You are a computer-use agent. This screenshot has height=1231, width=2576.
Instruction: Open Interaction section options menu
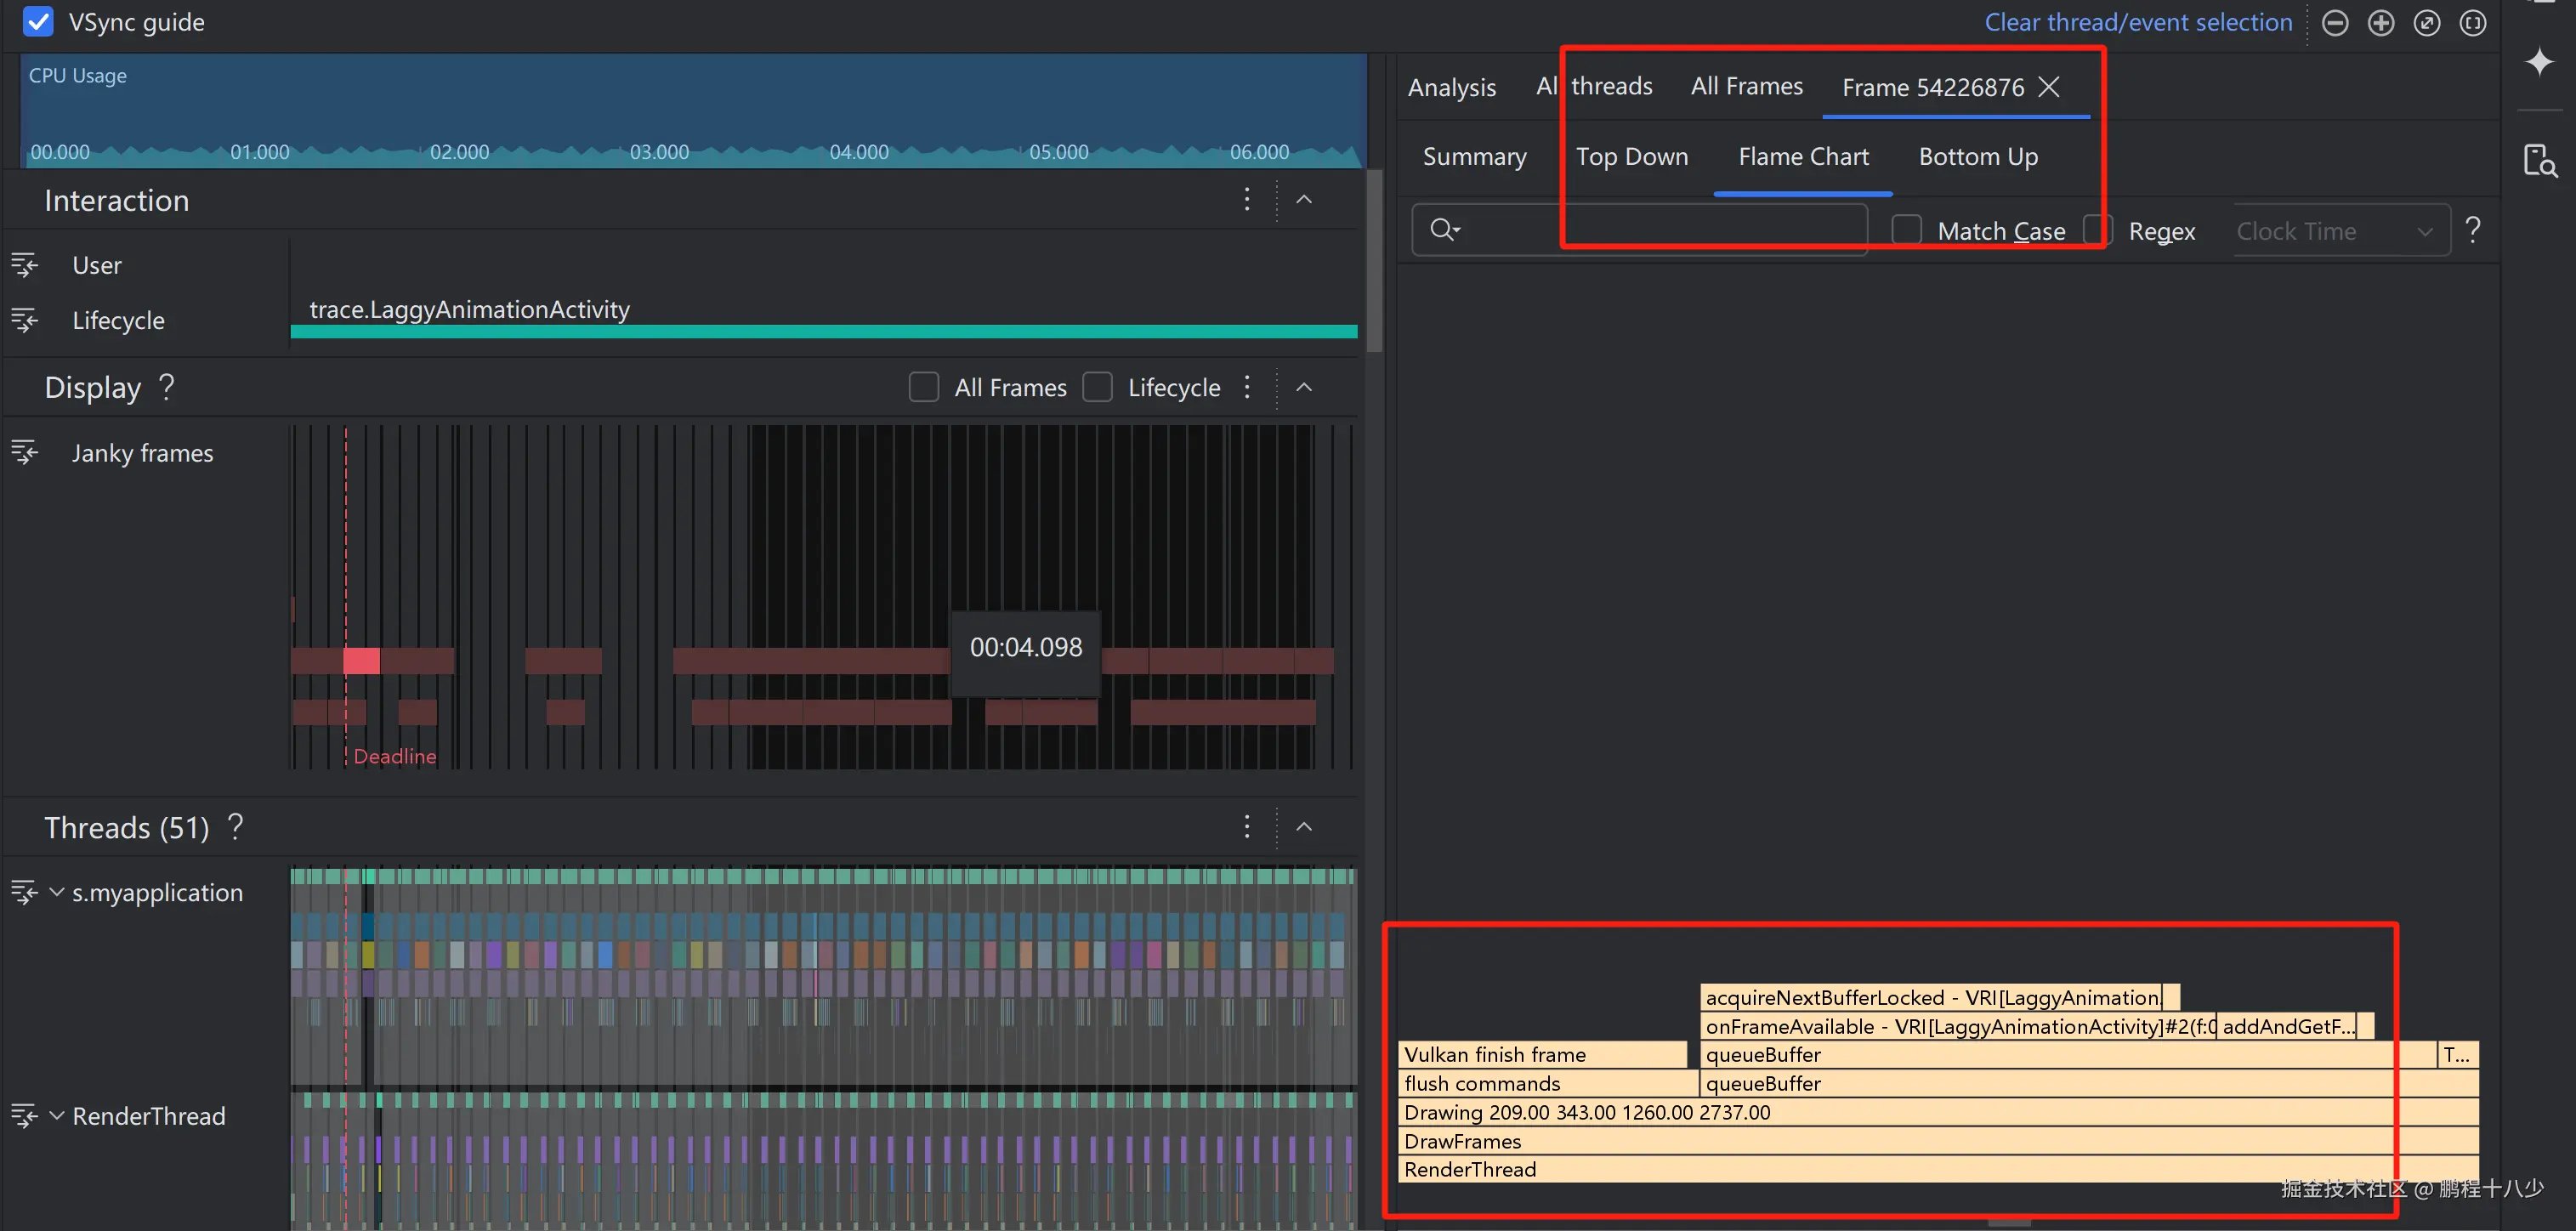1247,199
